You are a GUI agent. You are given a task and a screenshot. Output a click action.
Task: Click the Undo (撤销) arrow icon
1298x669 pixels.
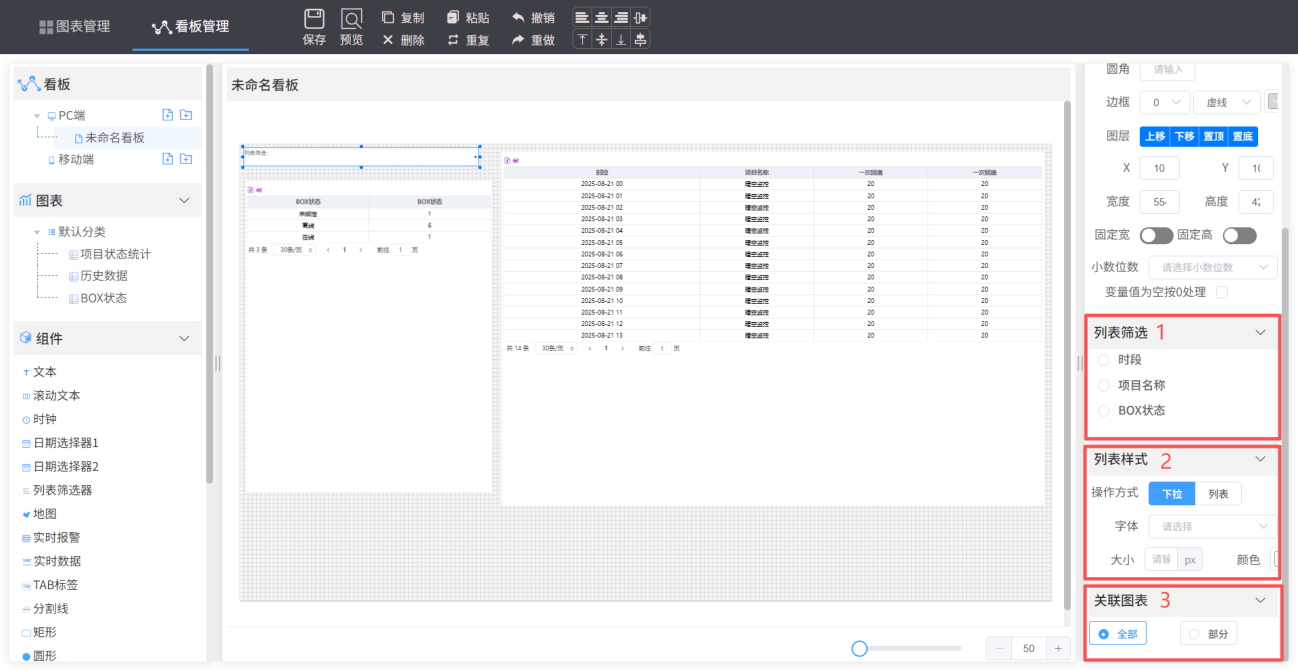[x=518, y=18]
